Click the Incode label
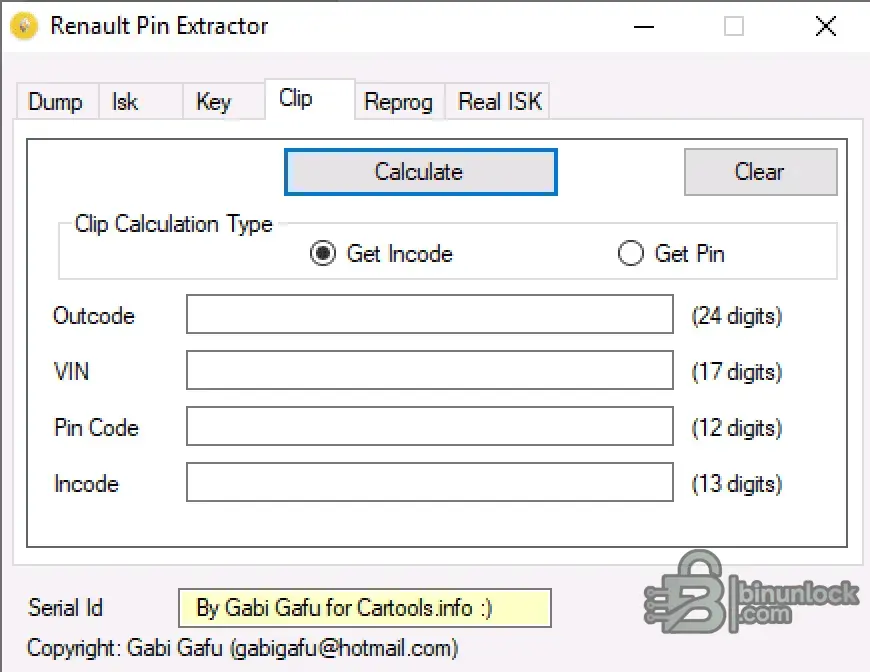The width and height of the screenshot is (870, 672). (87, 484)
